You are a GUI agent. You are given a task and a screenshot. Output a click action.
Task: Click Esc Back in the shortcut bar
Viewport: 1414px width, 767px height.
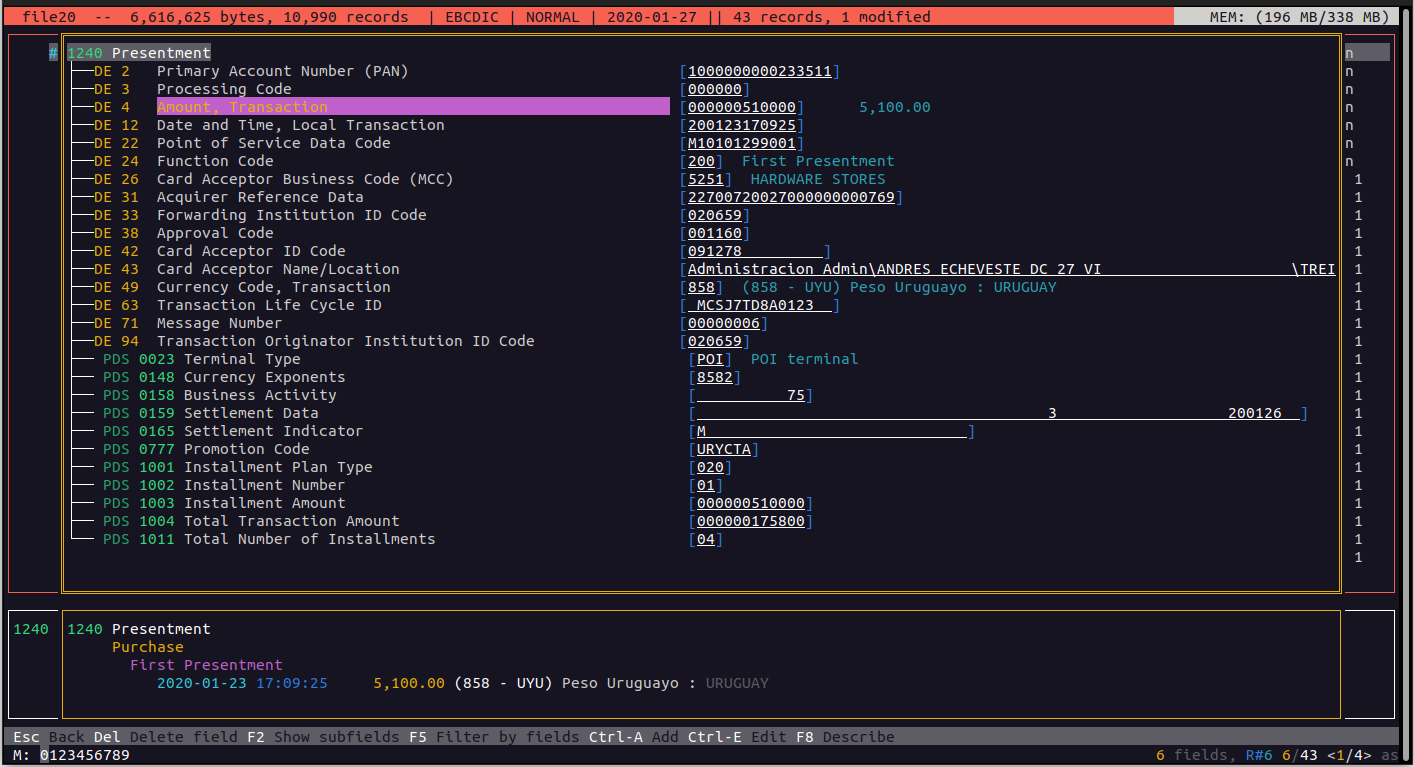pyautogui.click(x=49, y=737)
